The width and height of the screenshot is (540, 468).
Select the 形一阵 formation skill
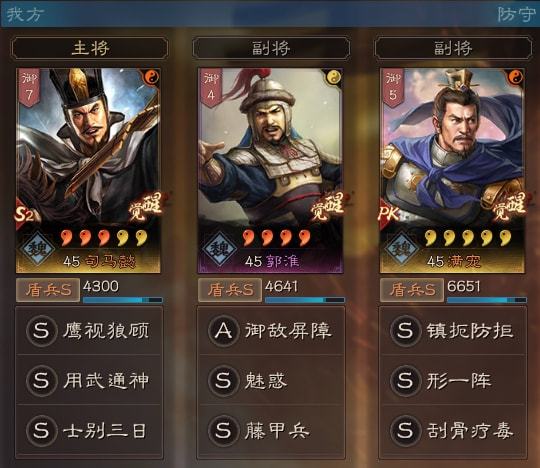(x=453, y=381)
